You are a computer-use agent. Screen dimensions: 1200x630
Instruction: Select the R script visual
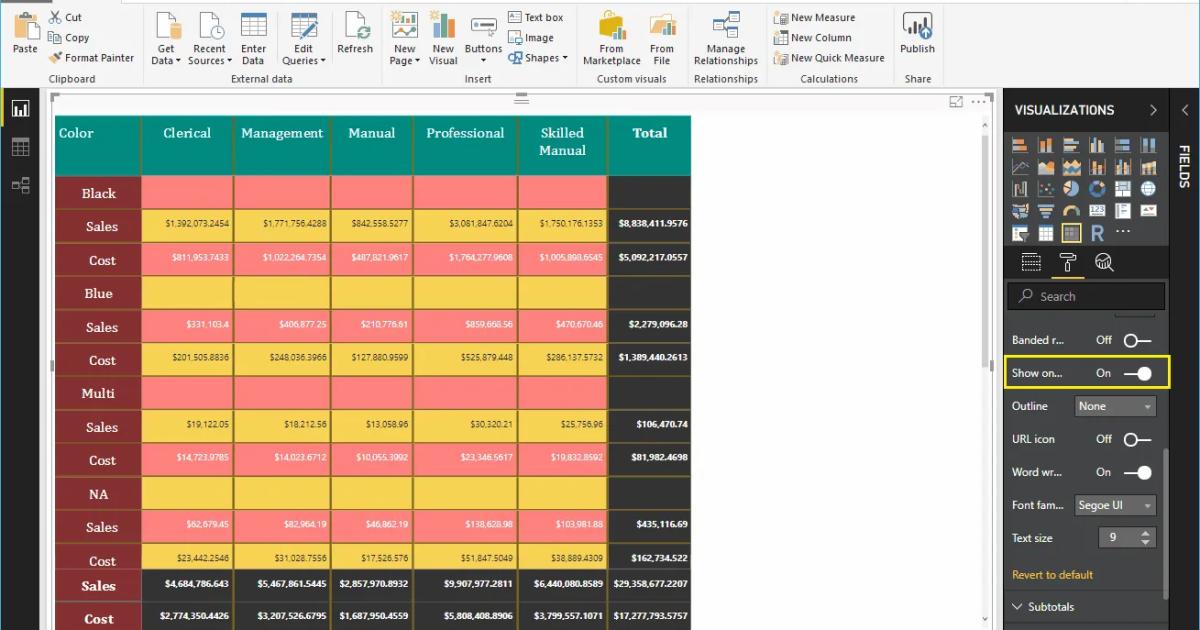coord(1098,232)
